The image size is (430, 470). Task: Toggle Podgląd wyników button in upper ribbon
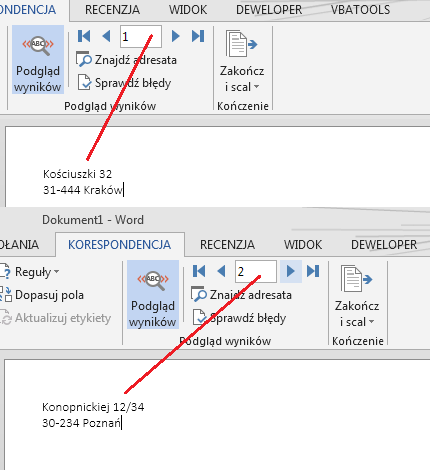[x=38, y=60]
